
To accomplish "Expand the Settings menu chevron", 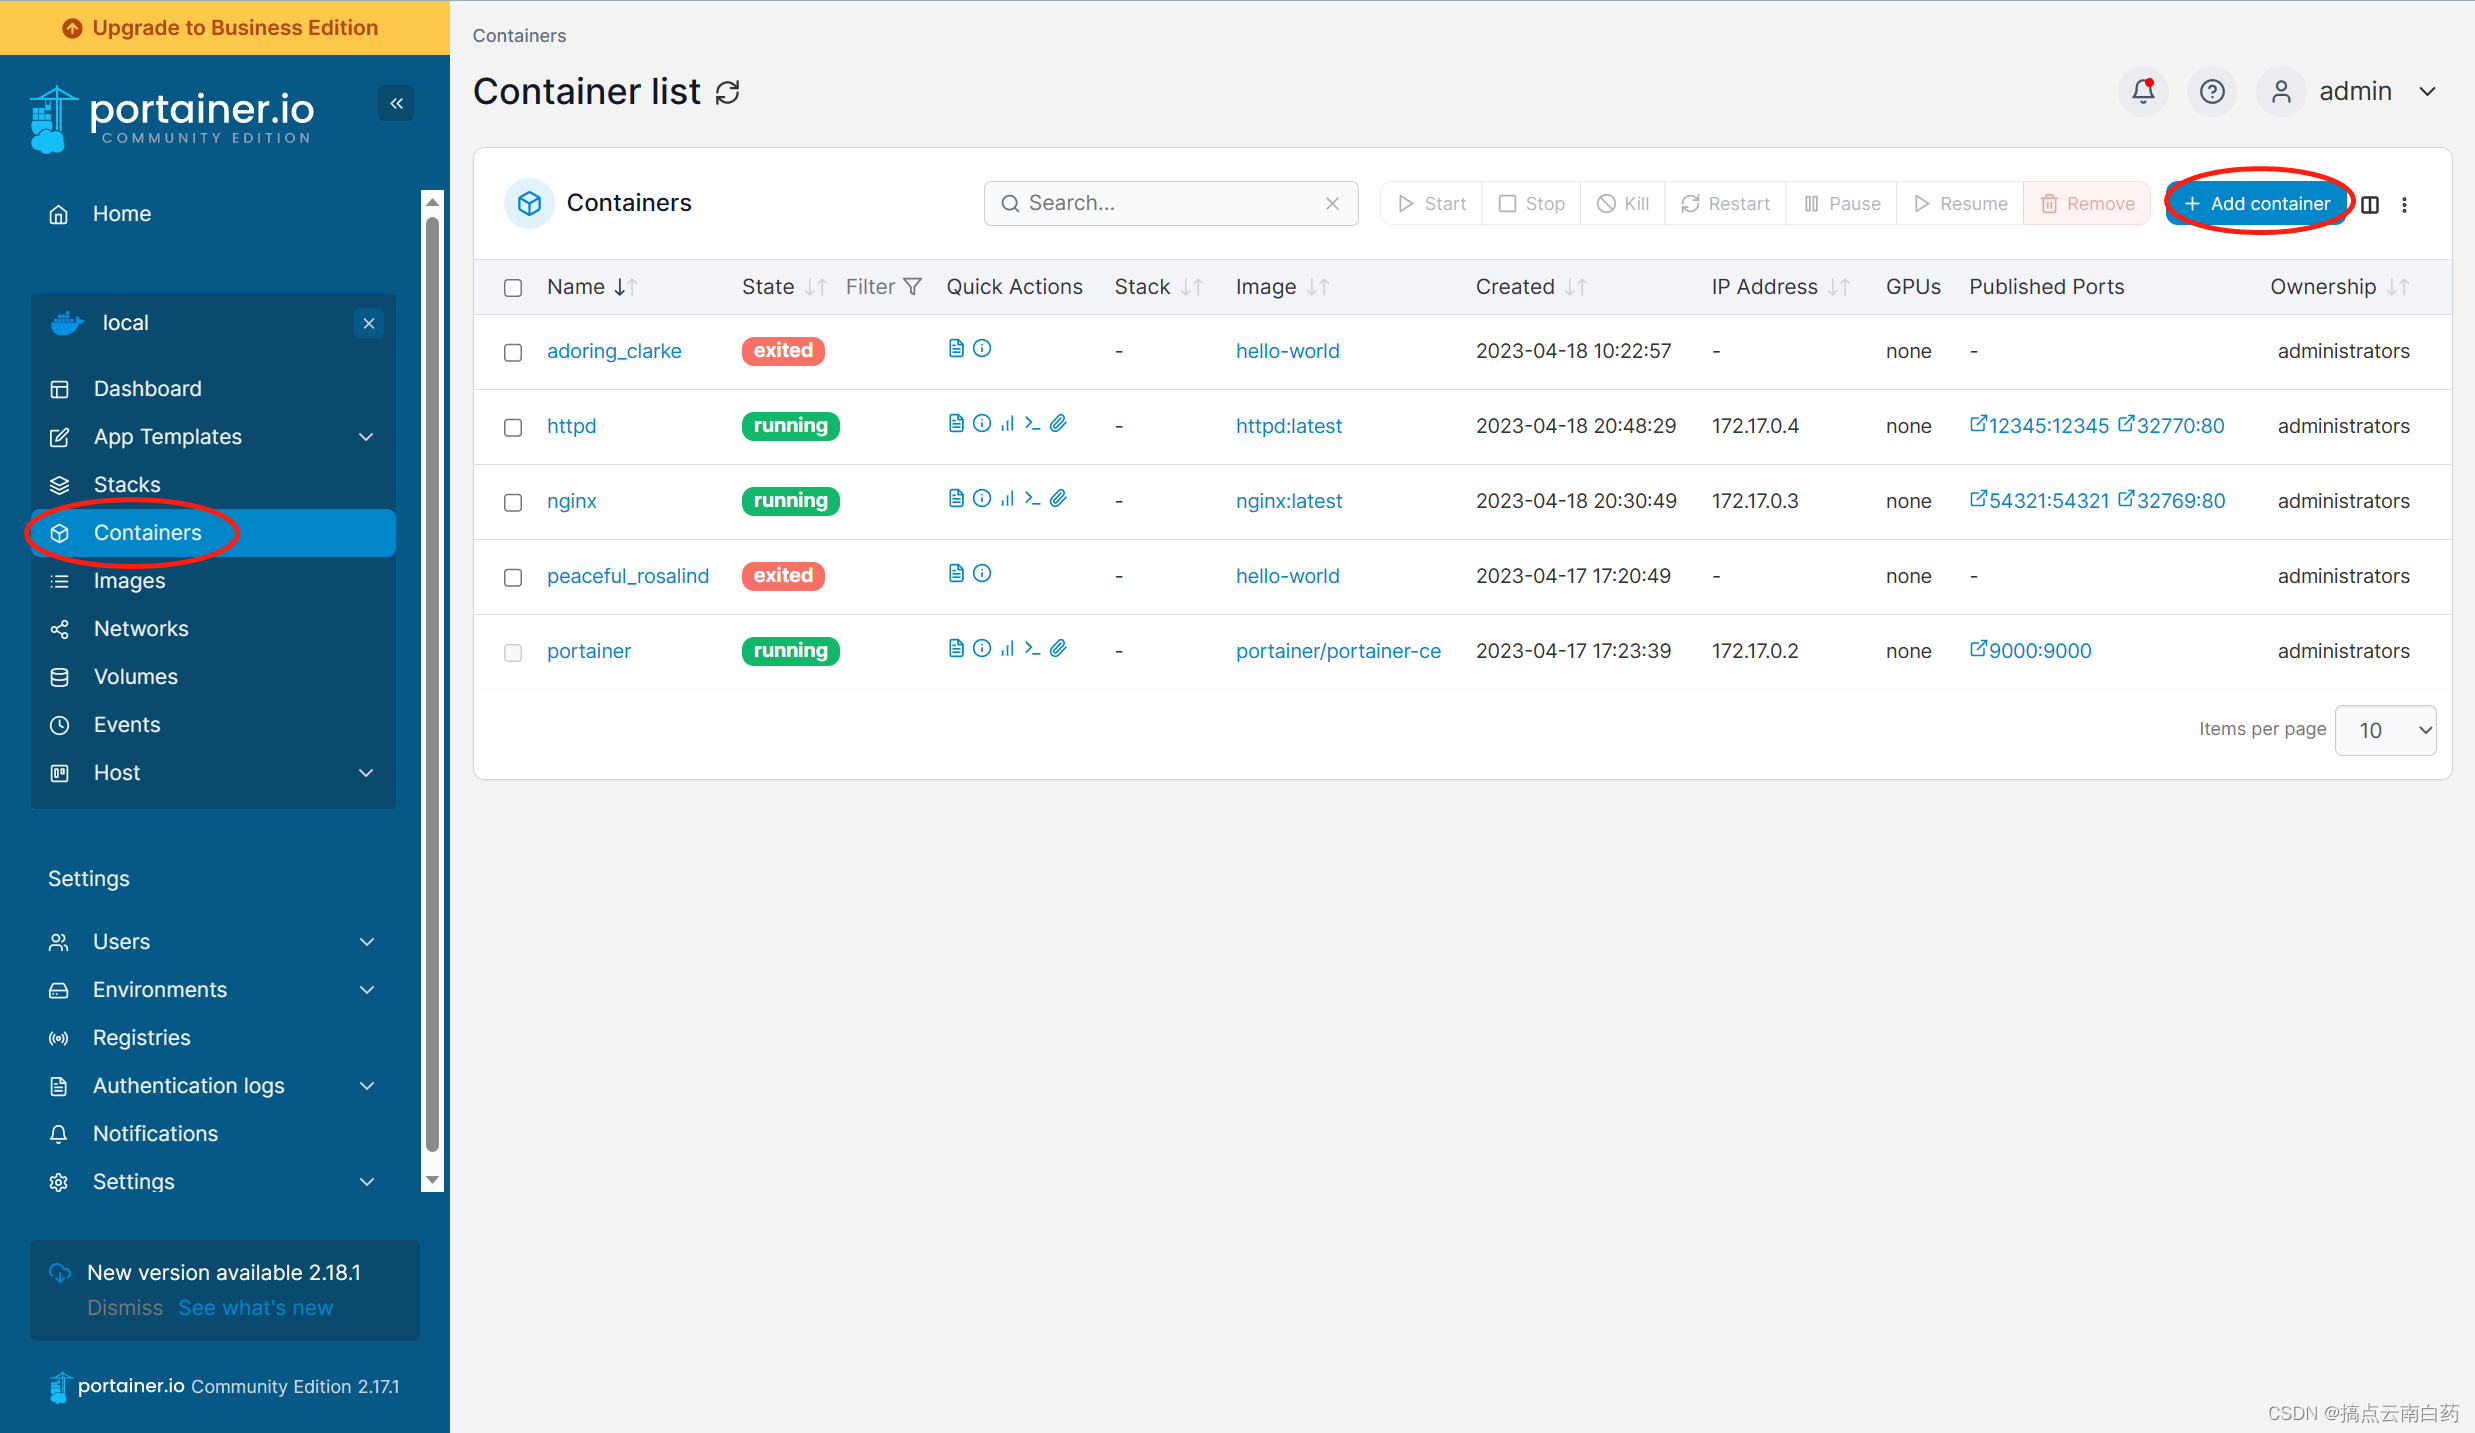I will (x=367, y=1182).
